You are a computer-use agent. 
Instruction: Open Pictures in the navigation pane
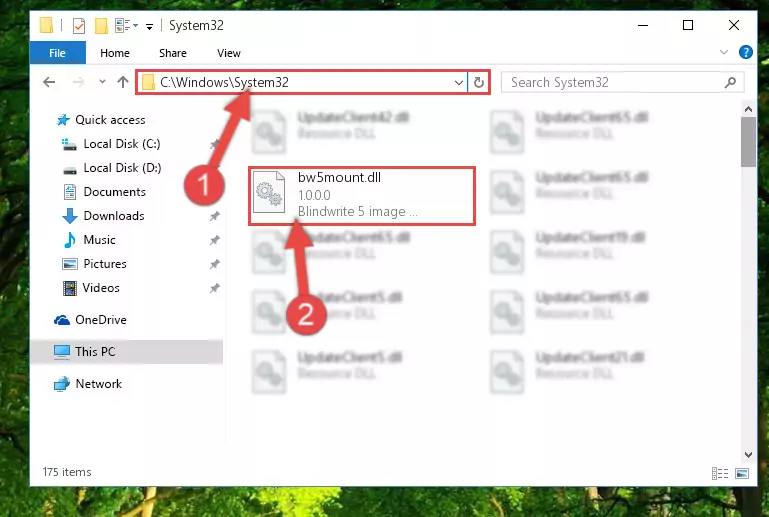pos(104,264)
